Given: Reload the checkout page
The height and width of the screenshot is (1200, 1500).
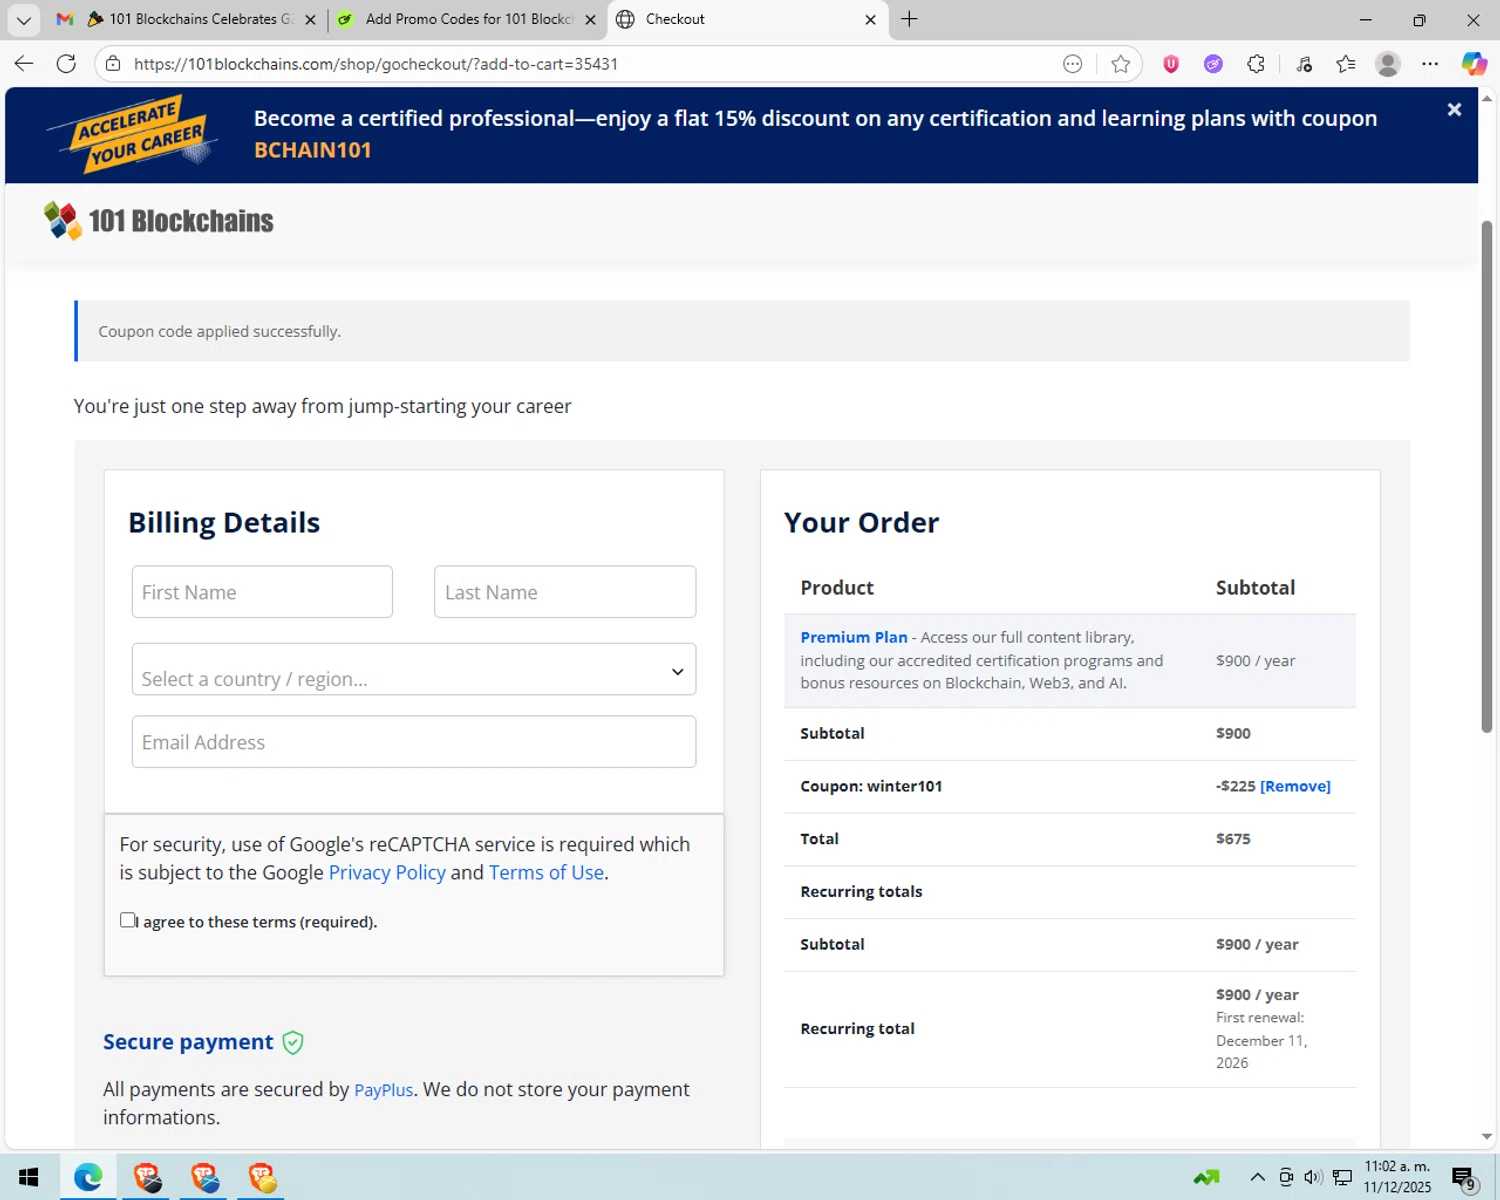Looking at the screenshot, I should click(66, 64).
